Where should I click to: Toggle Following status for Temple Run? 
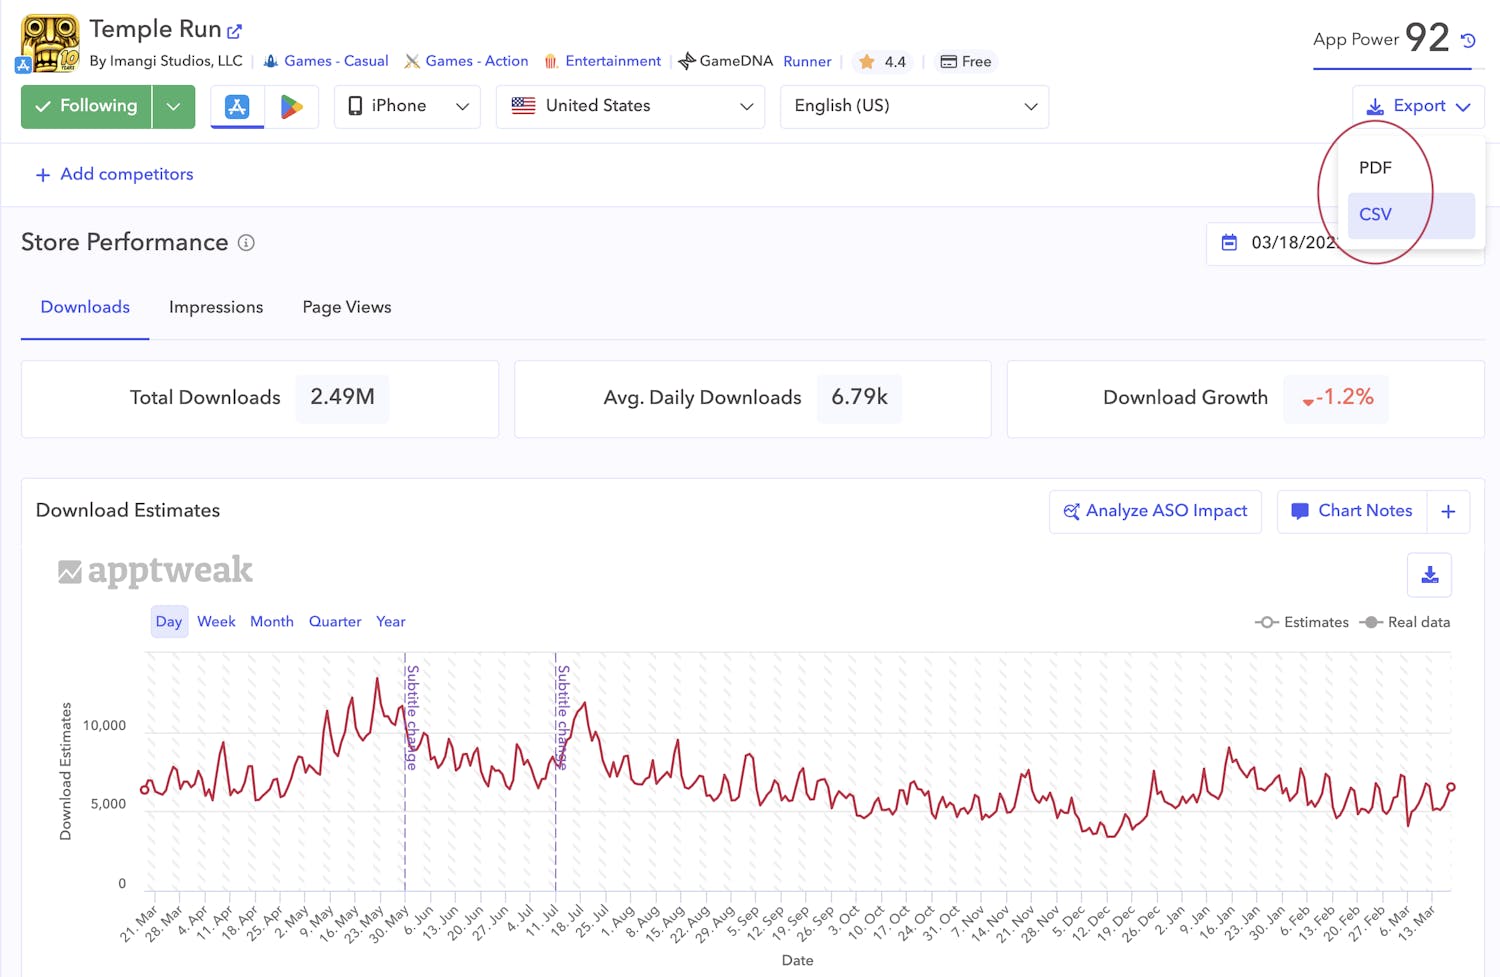(85, 106)
